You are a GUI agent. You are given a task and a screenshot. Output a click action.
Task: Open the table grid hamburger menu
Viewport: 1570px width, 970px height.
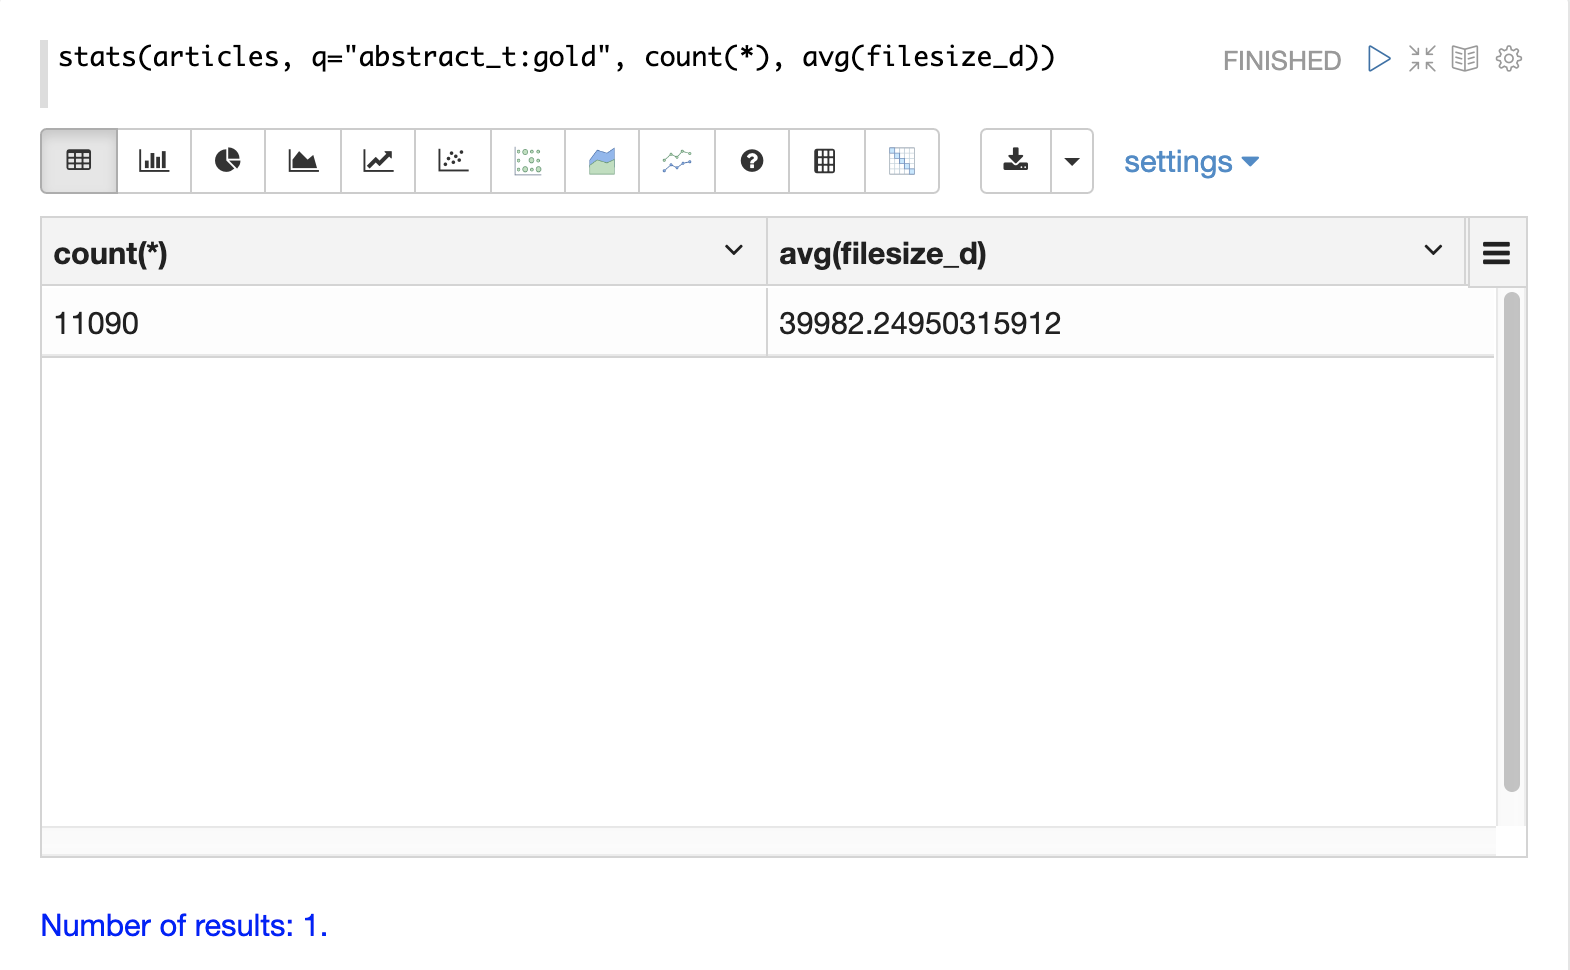(x=1496, y=253)
